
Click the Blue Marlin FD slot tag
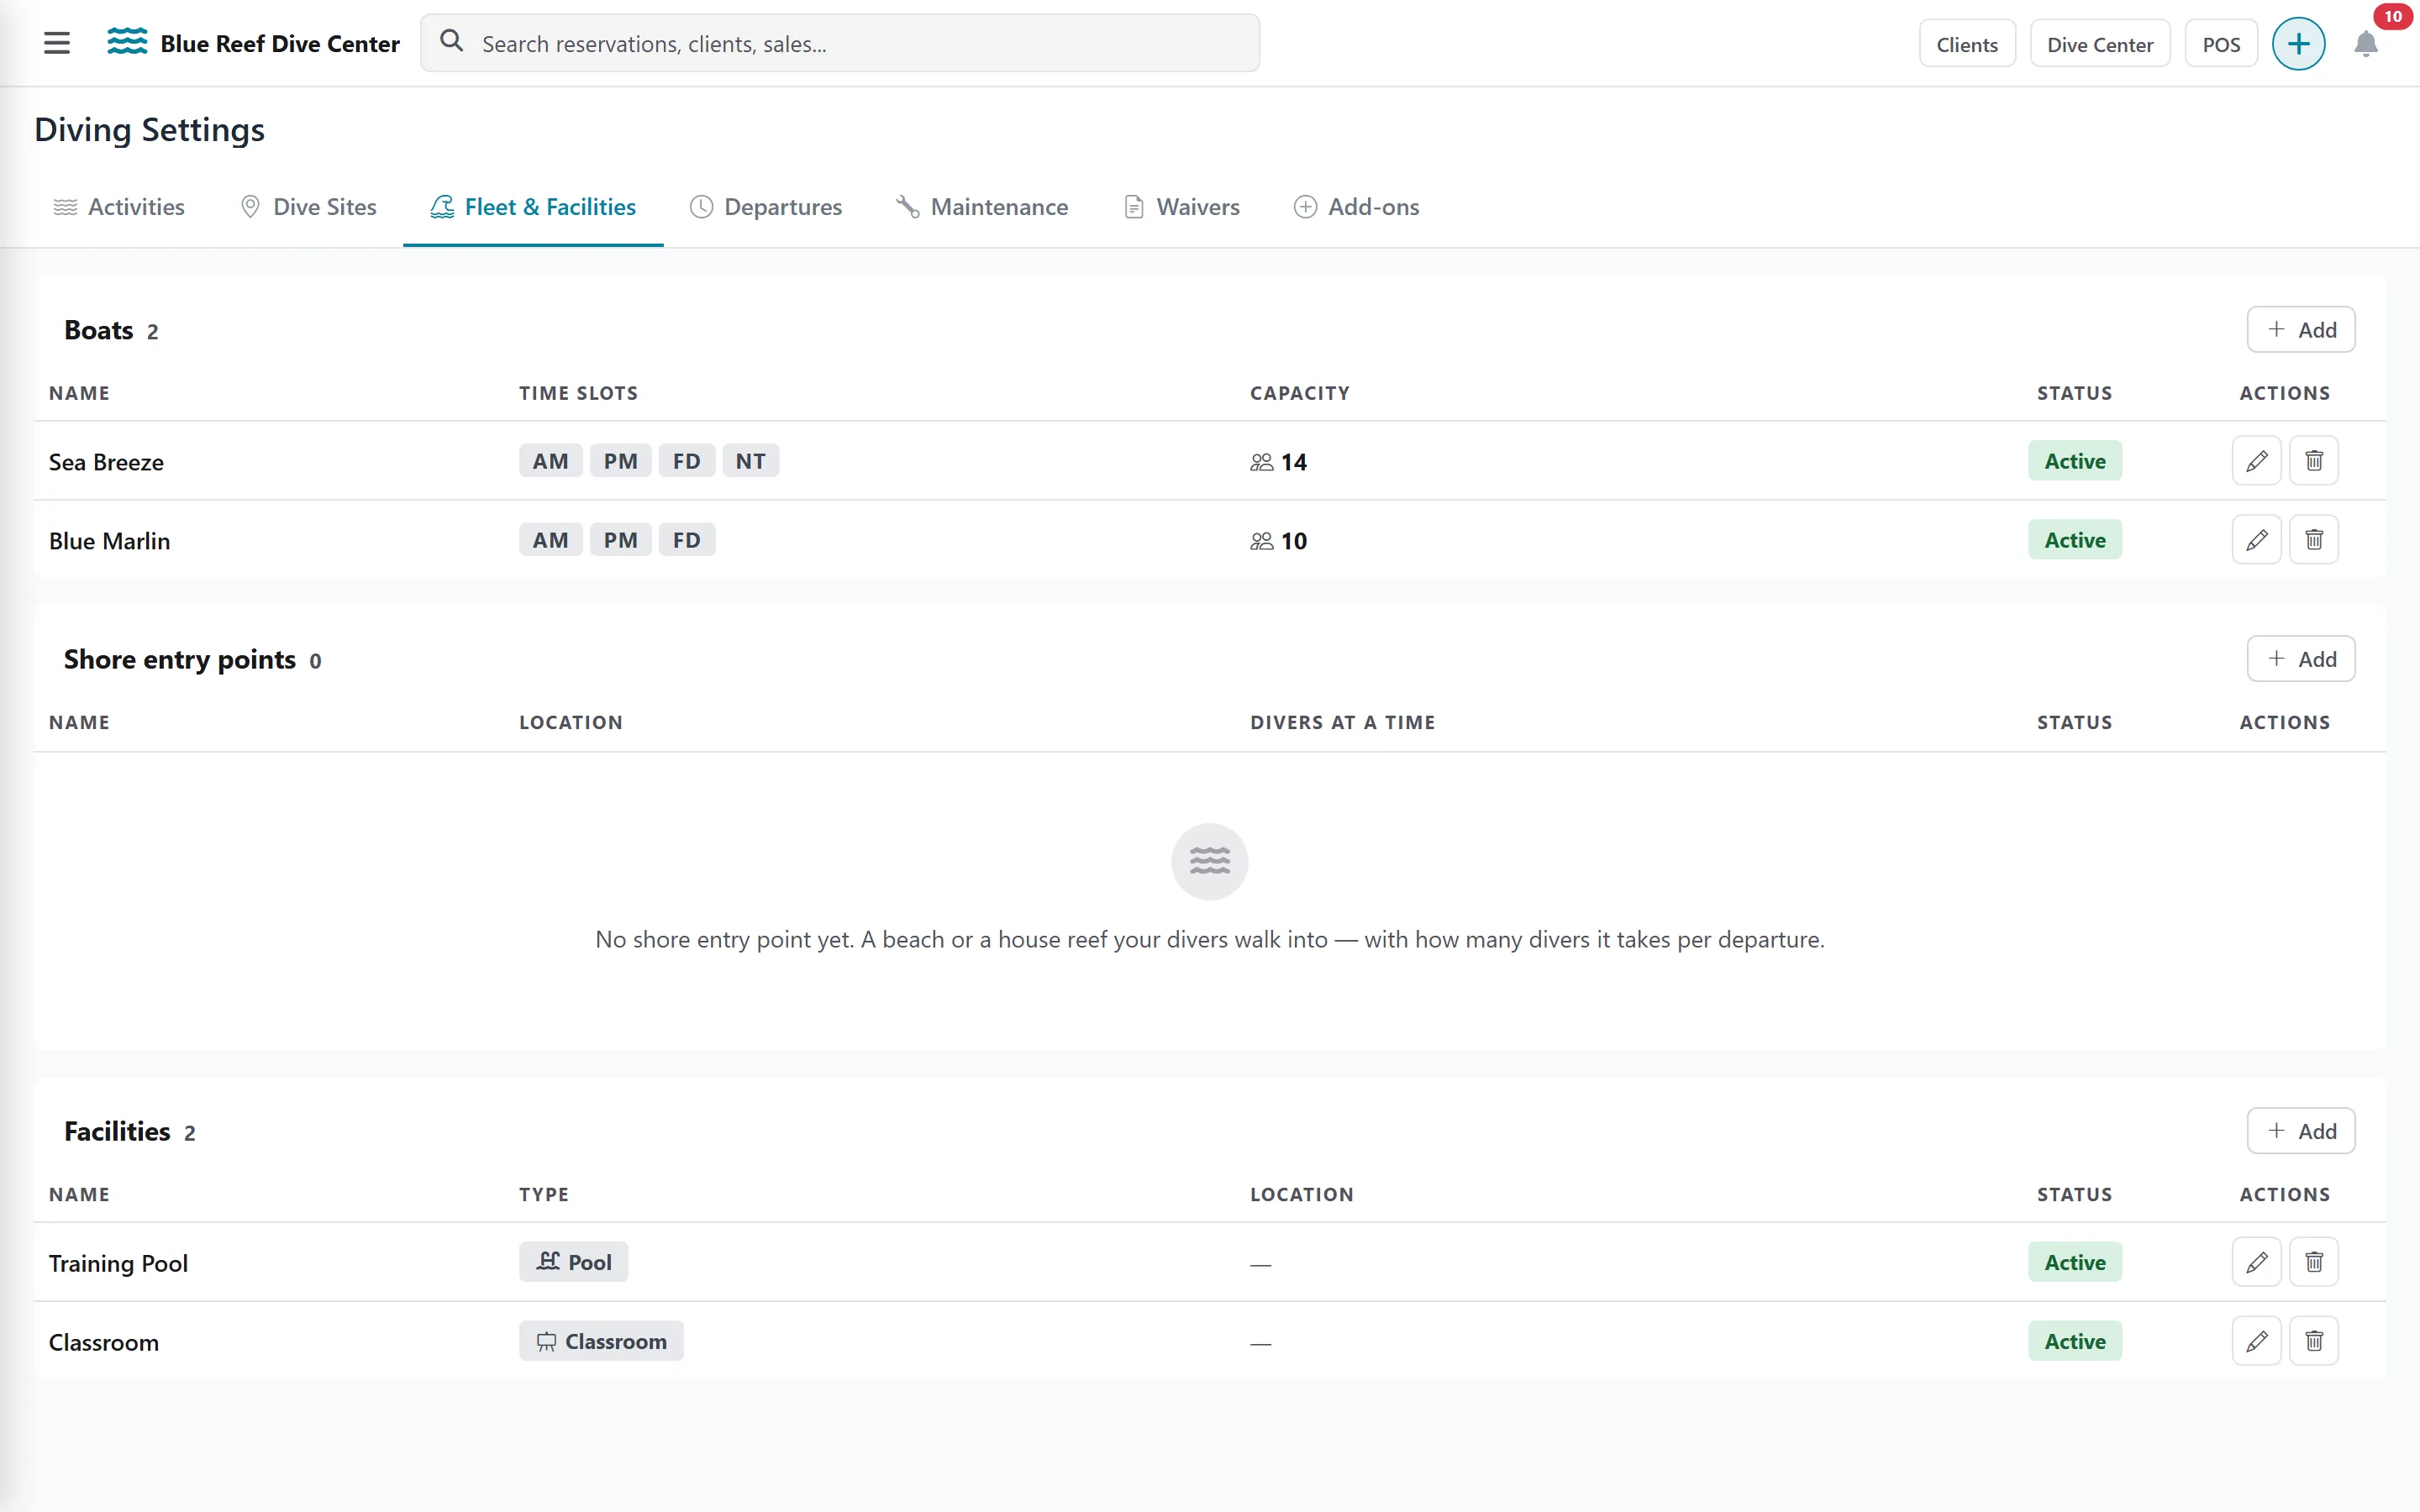pos(686,540)
